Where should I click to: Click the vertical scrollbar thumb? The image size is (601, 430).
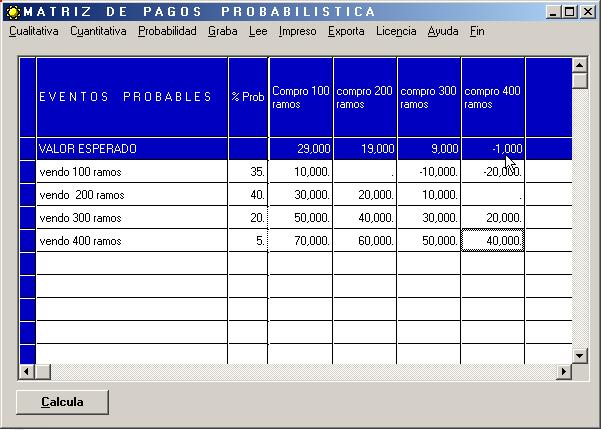(x=580, y=80)
